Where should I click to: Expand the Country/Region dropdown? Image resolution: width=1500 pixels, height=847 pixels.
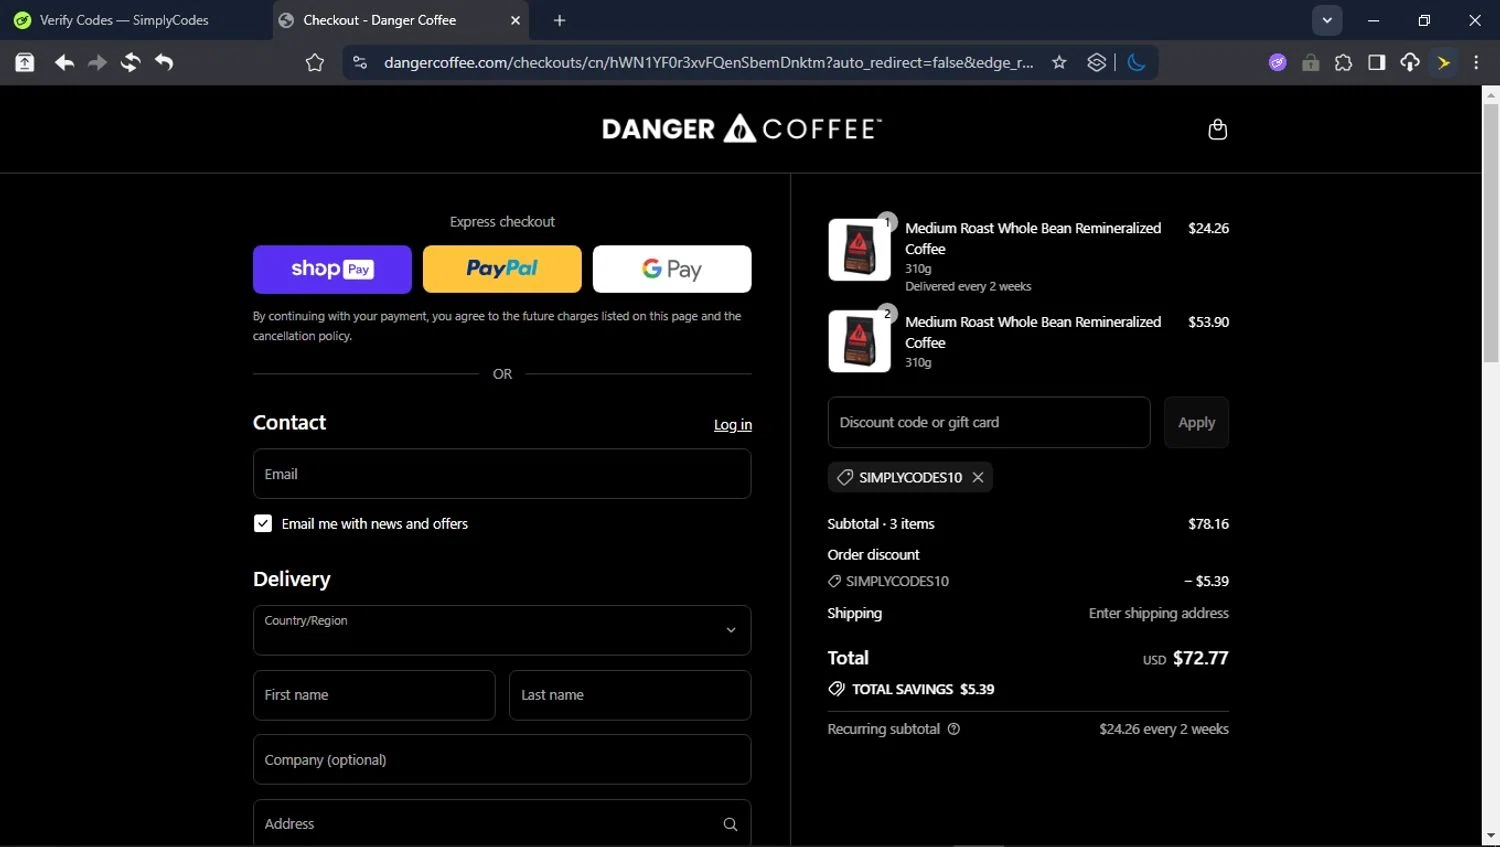[502, 630]
